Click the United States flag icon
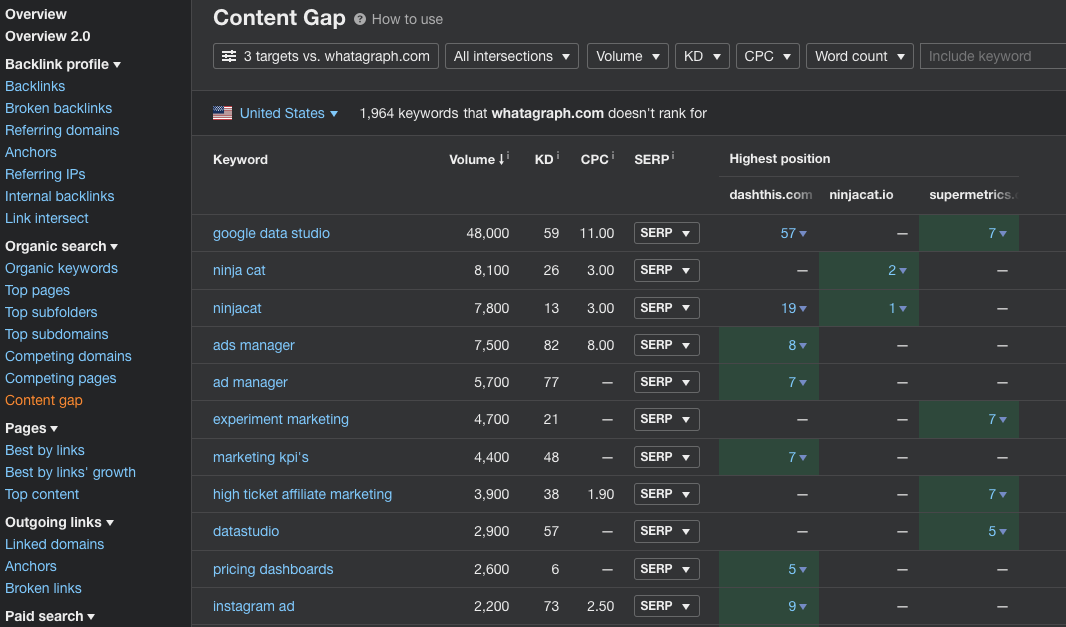The width and height of the screenshot is (1066, 627). [x=222, y=114]
